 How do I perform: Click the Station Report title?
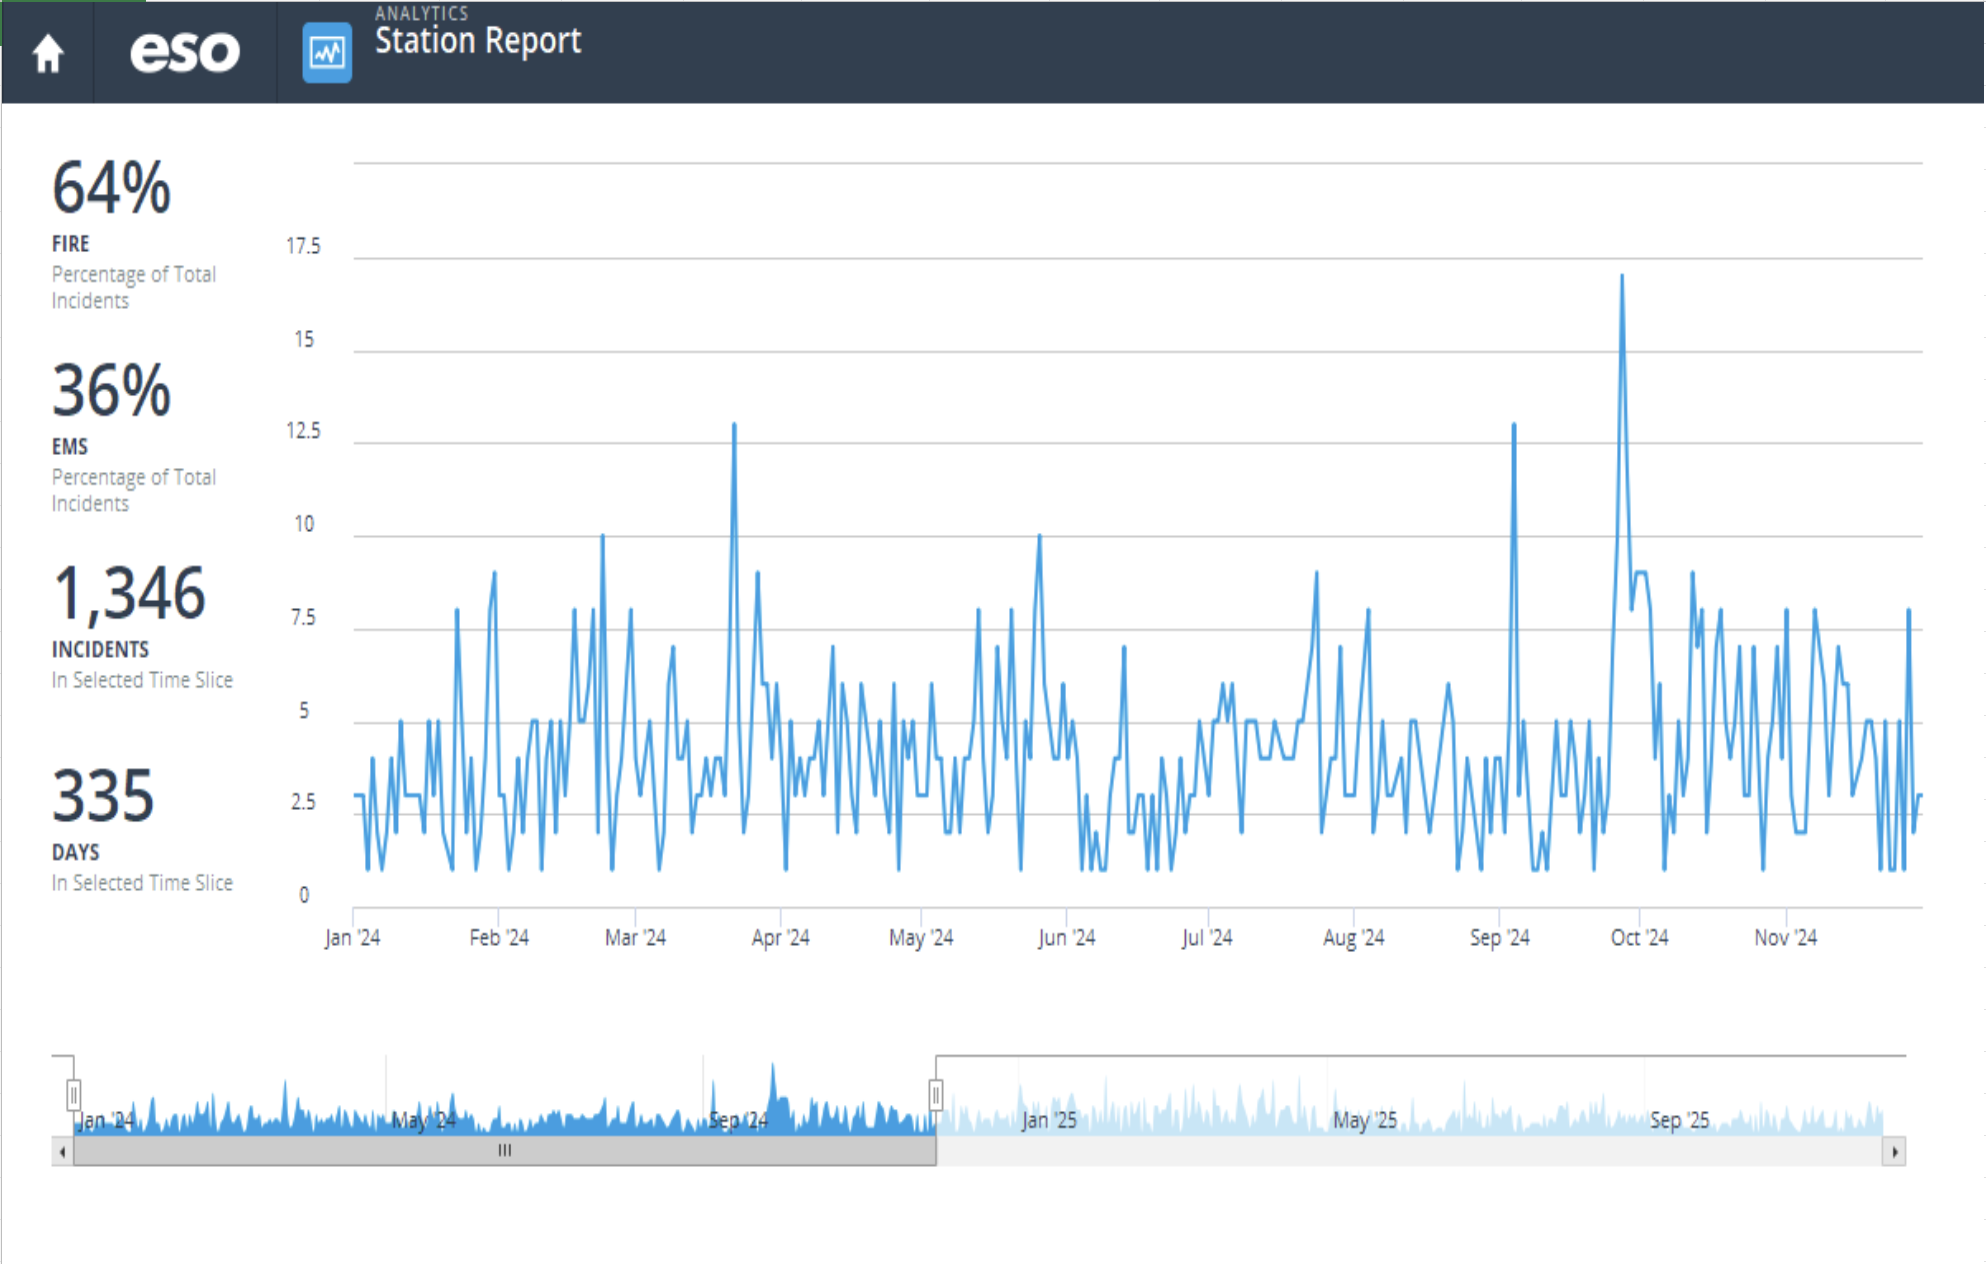pos(477,41)
